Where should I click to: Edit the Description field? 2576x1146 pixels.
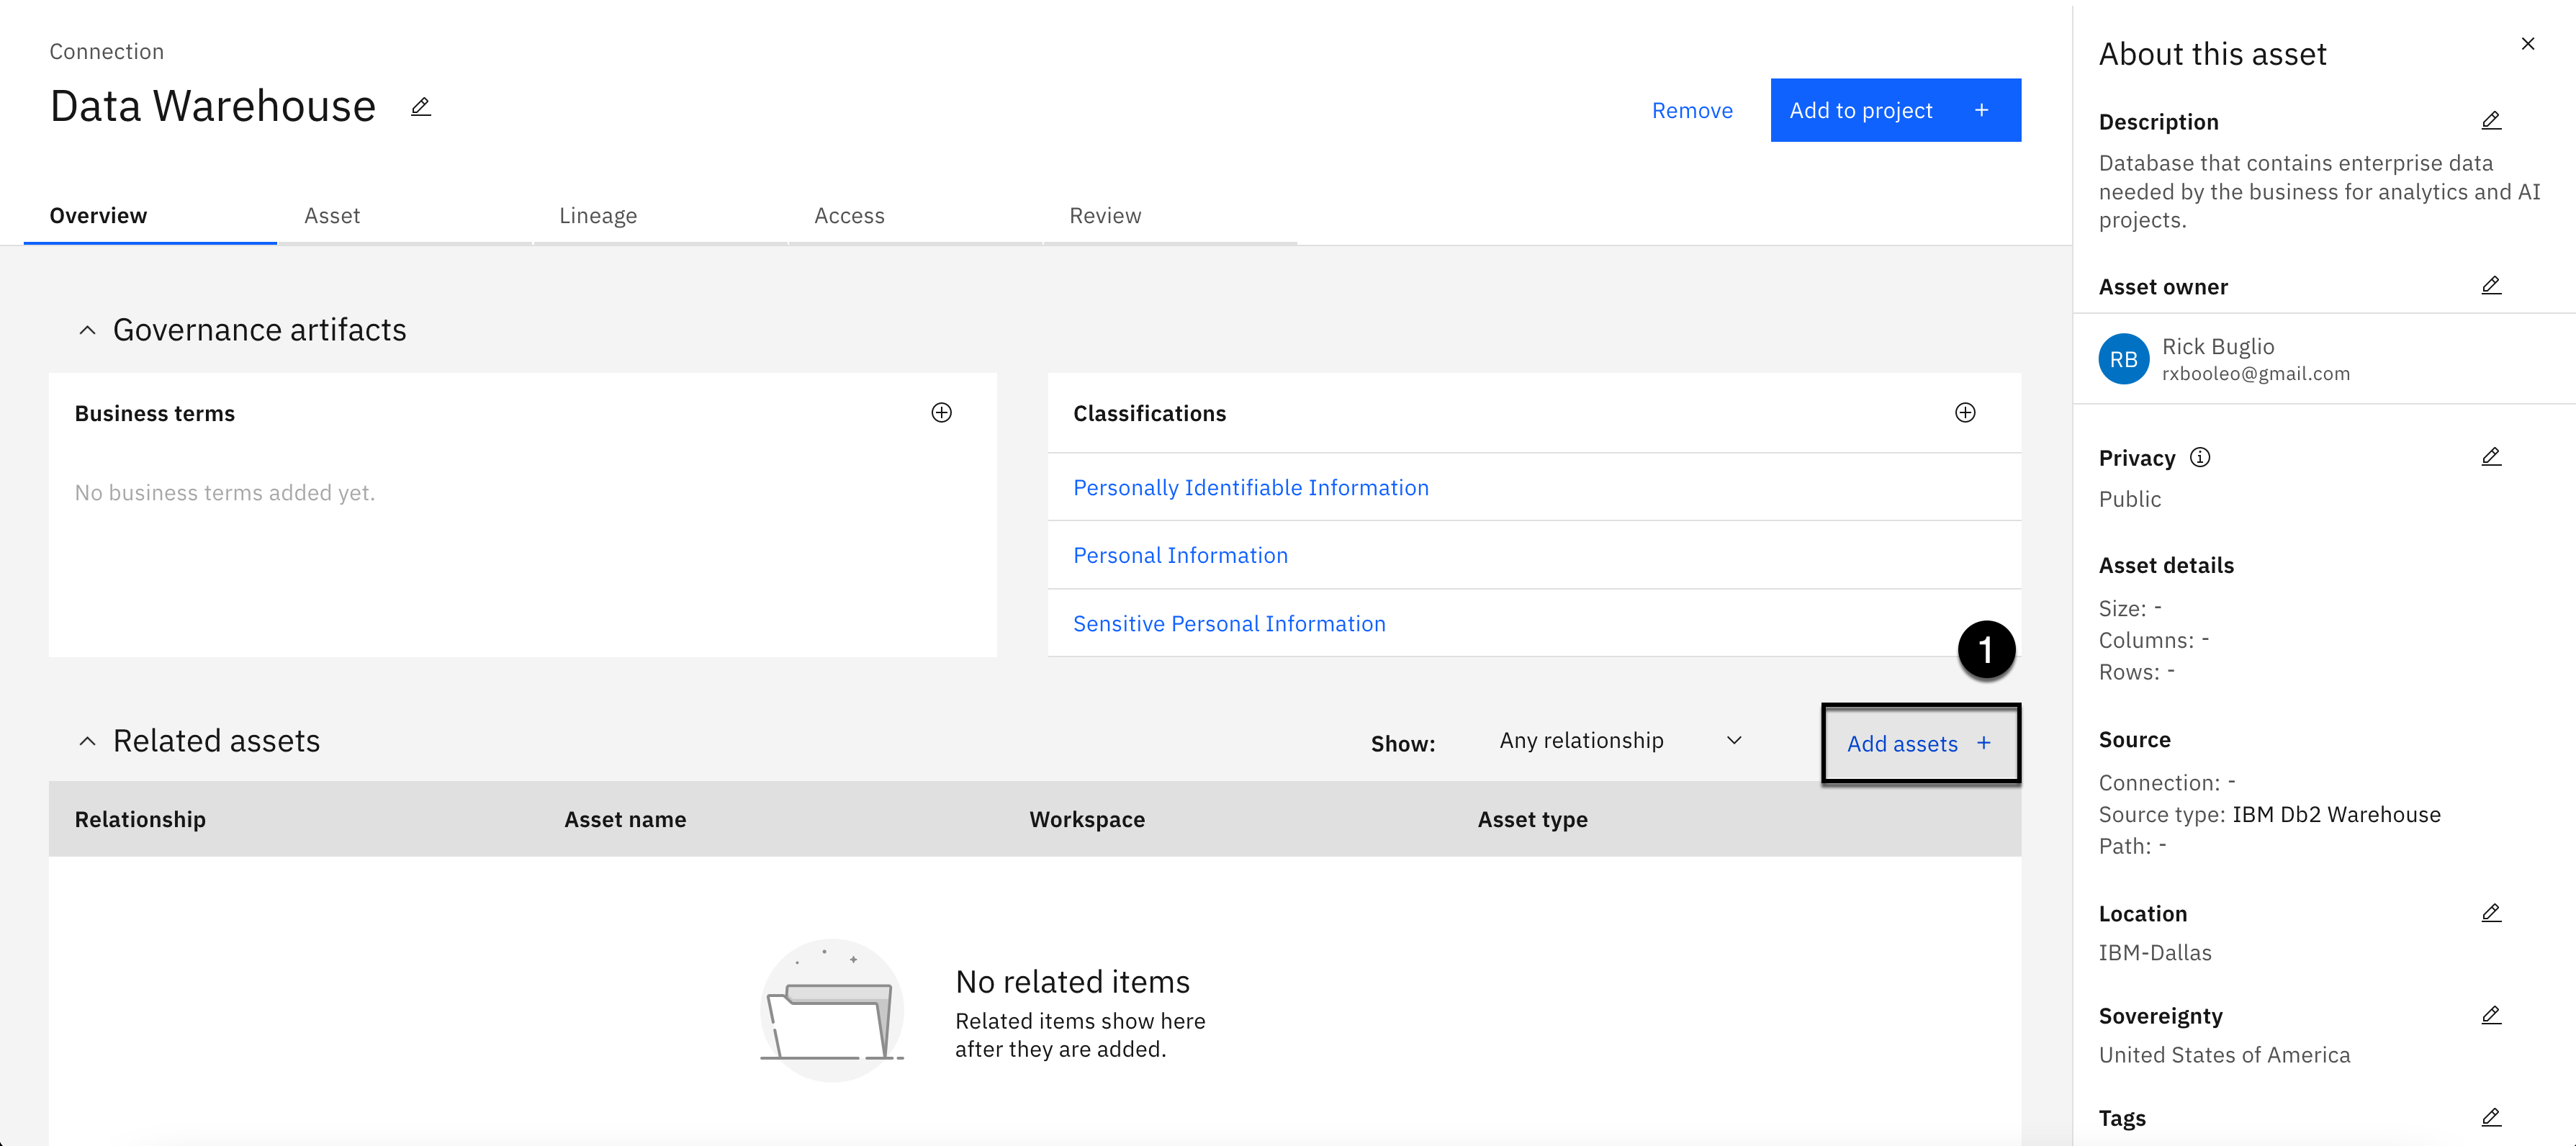(2491, 121)
